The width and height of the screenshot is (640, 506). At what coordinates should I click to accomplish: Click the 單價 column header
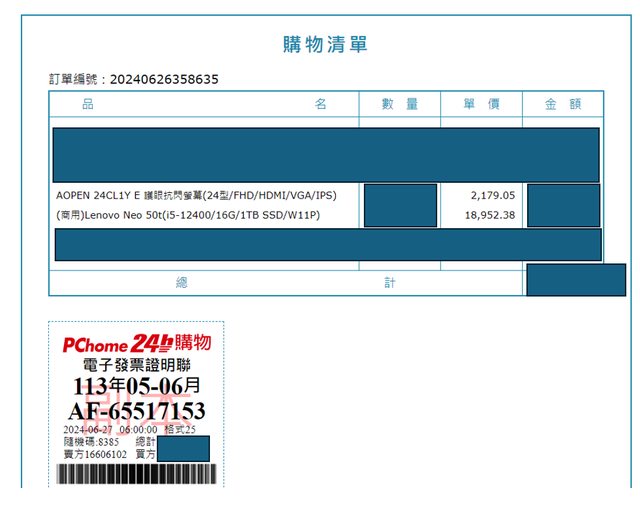[481, 104]
